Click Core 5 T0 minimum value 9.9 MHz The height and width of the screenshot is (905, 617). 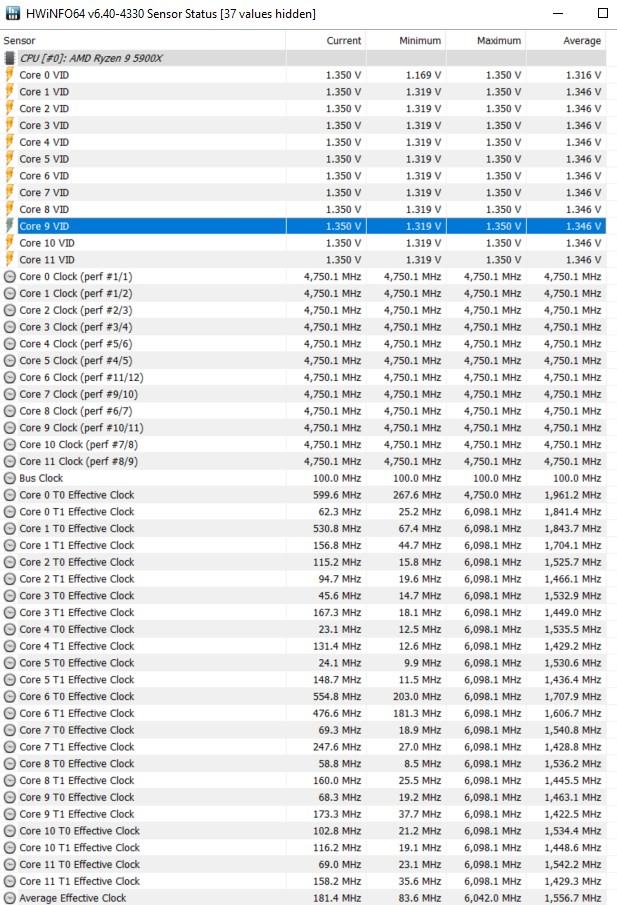tap(423, 663)
